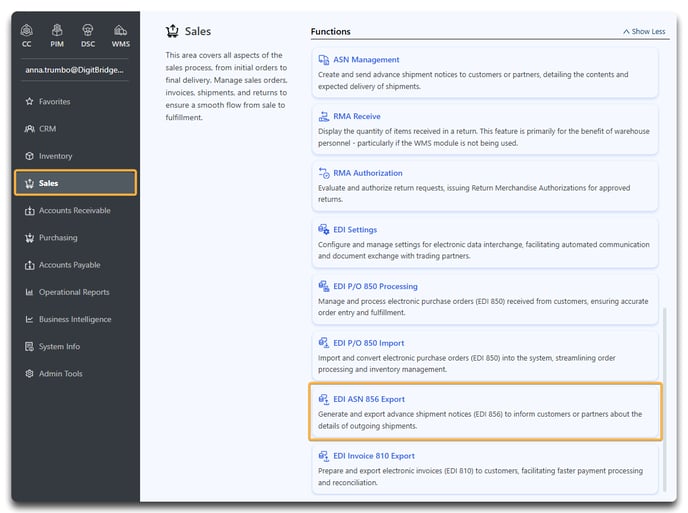Viewport: 688px width, 513px height.
Task: Click the Favorites star icon
Action: tap(29, 101)
